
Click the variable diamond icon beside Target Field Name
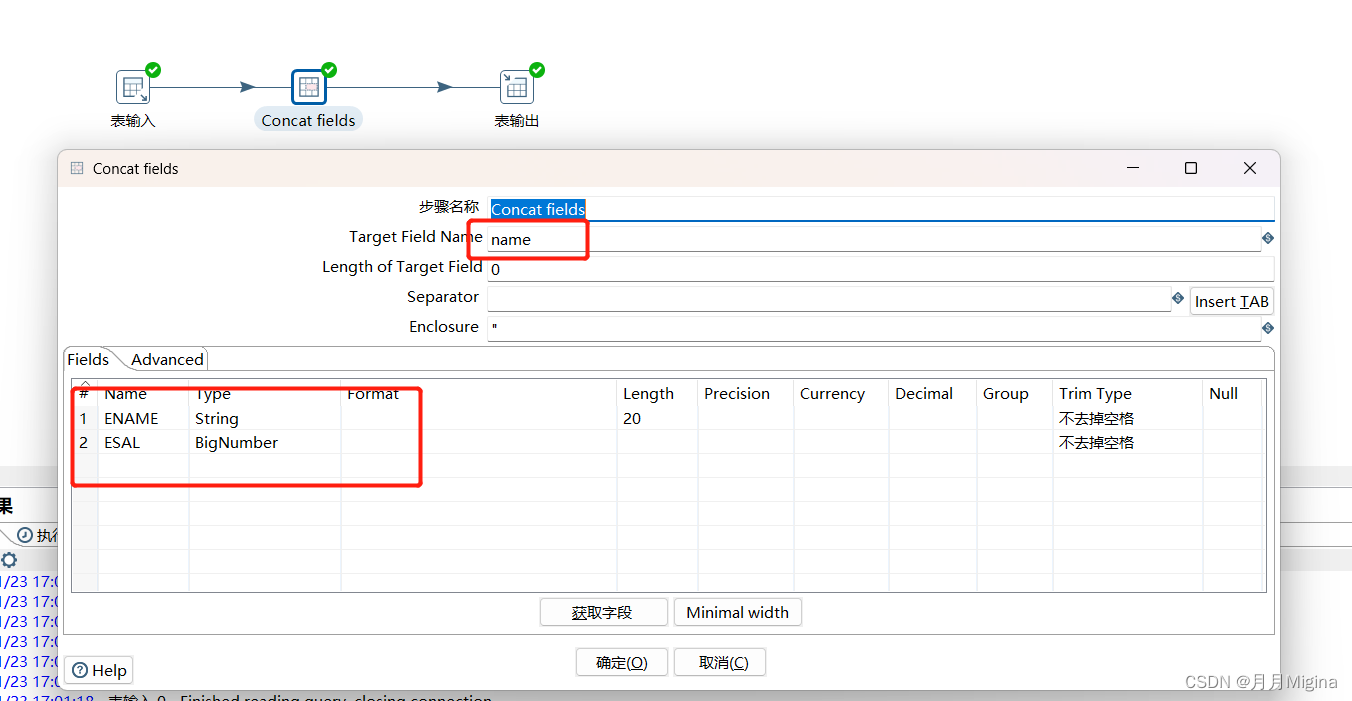coord(1268,238)
